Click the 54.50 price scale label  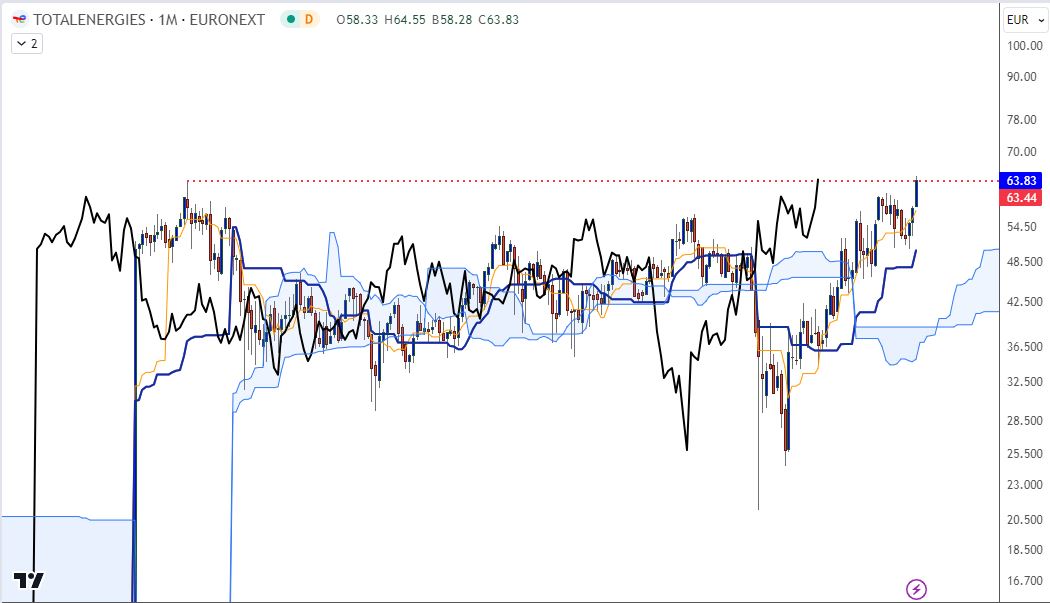[x=1022, y=226]
